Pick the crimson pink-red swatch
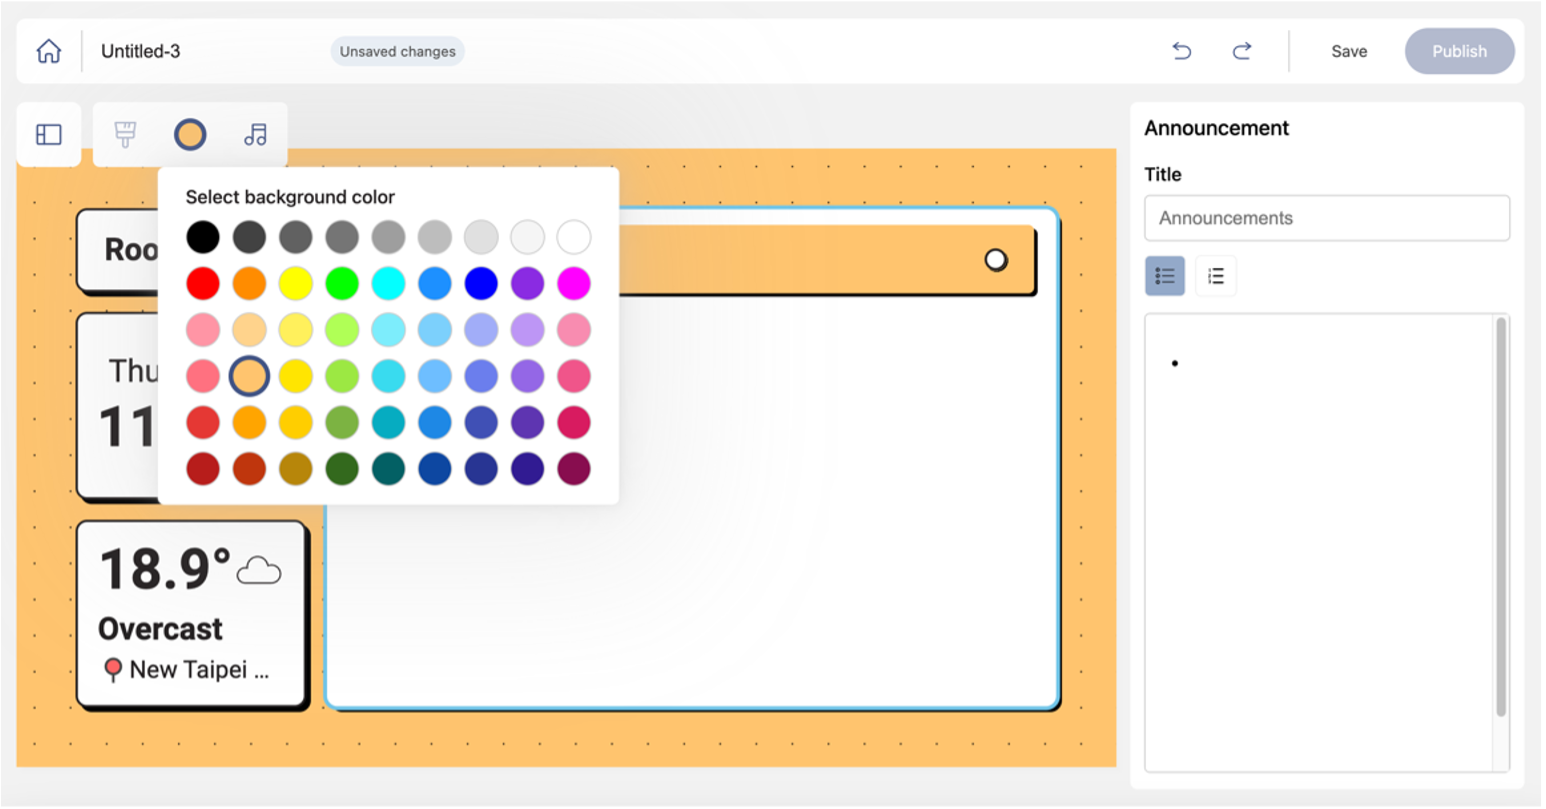The width and height of the screenshot is (1546, 809). (574, 422)
